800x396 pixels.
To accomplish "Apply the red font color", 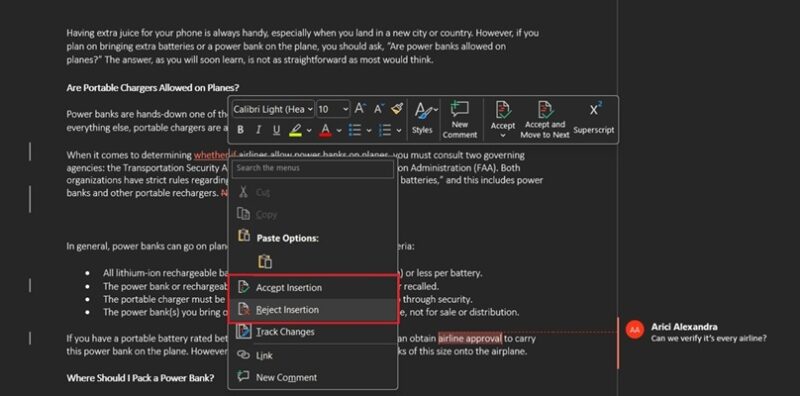I will point(326,130).
